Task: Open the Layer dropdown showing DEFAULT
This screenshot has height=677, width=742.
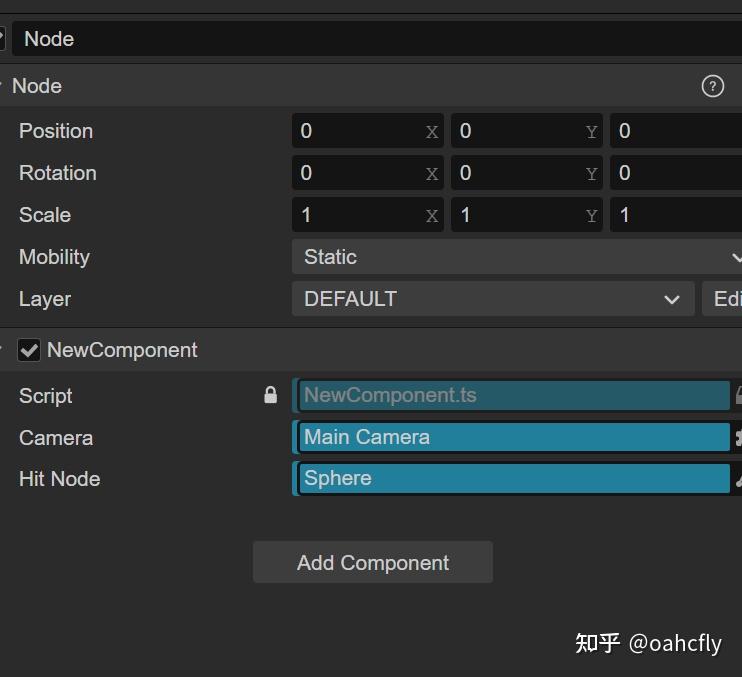Action: (x=492, y=299)
